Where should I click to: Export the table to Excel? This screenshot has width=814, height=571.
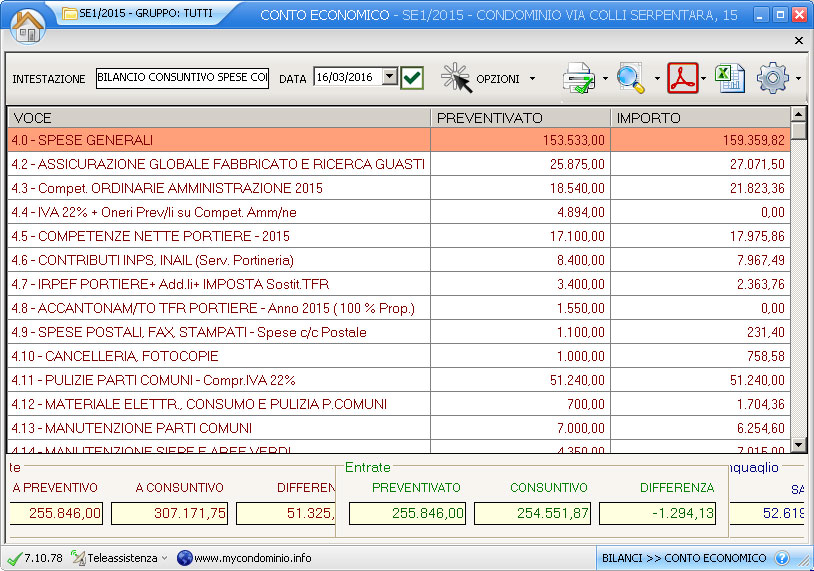click(x=730, y=78)
